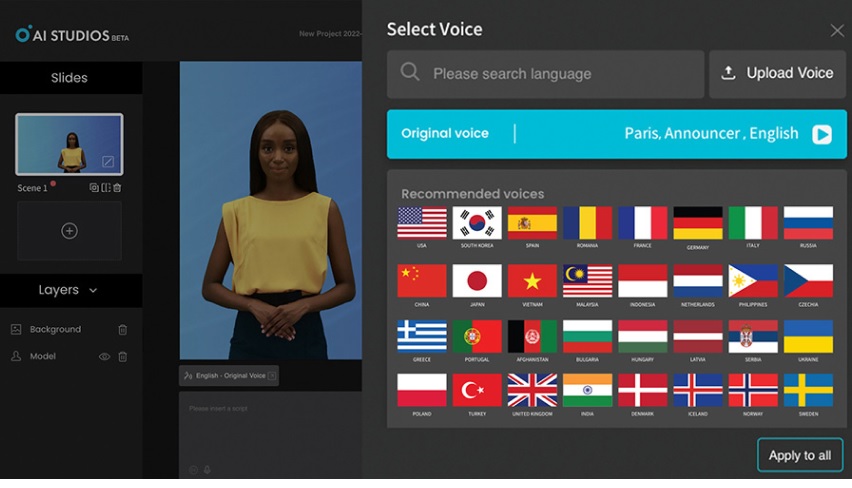
Task: Click the duplicate scene icon under Scene 1
Action: [94, 187]
